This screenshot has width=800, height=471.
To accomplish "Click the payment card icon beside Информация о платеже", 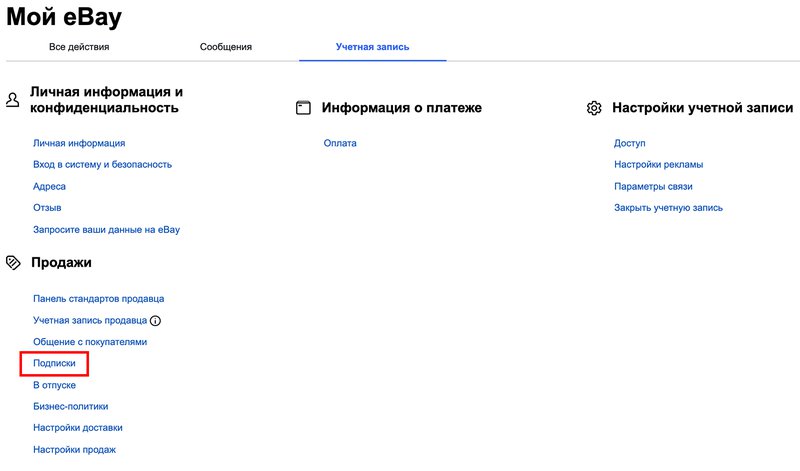I will coord(303,108).
